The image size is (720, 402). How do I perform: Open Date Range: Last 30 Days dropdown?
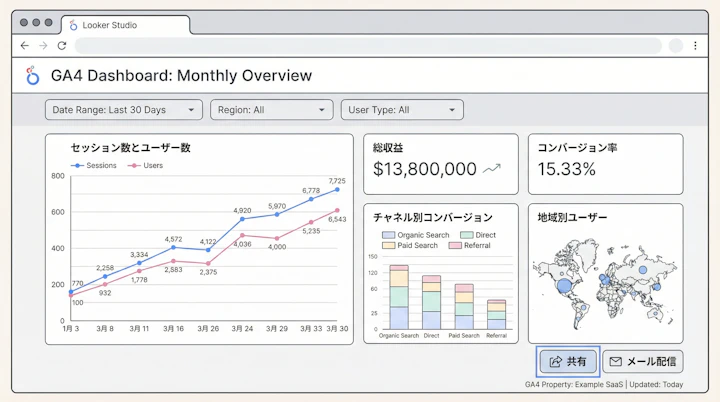124,110
